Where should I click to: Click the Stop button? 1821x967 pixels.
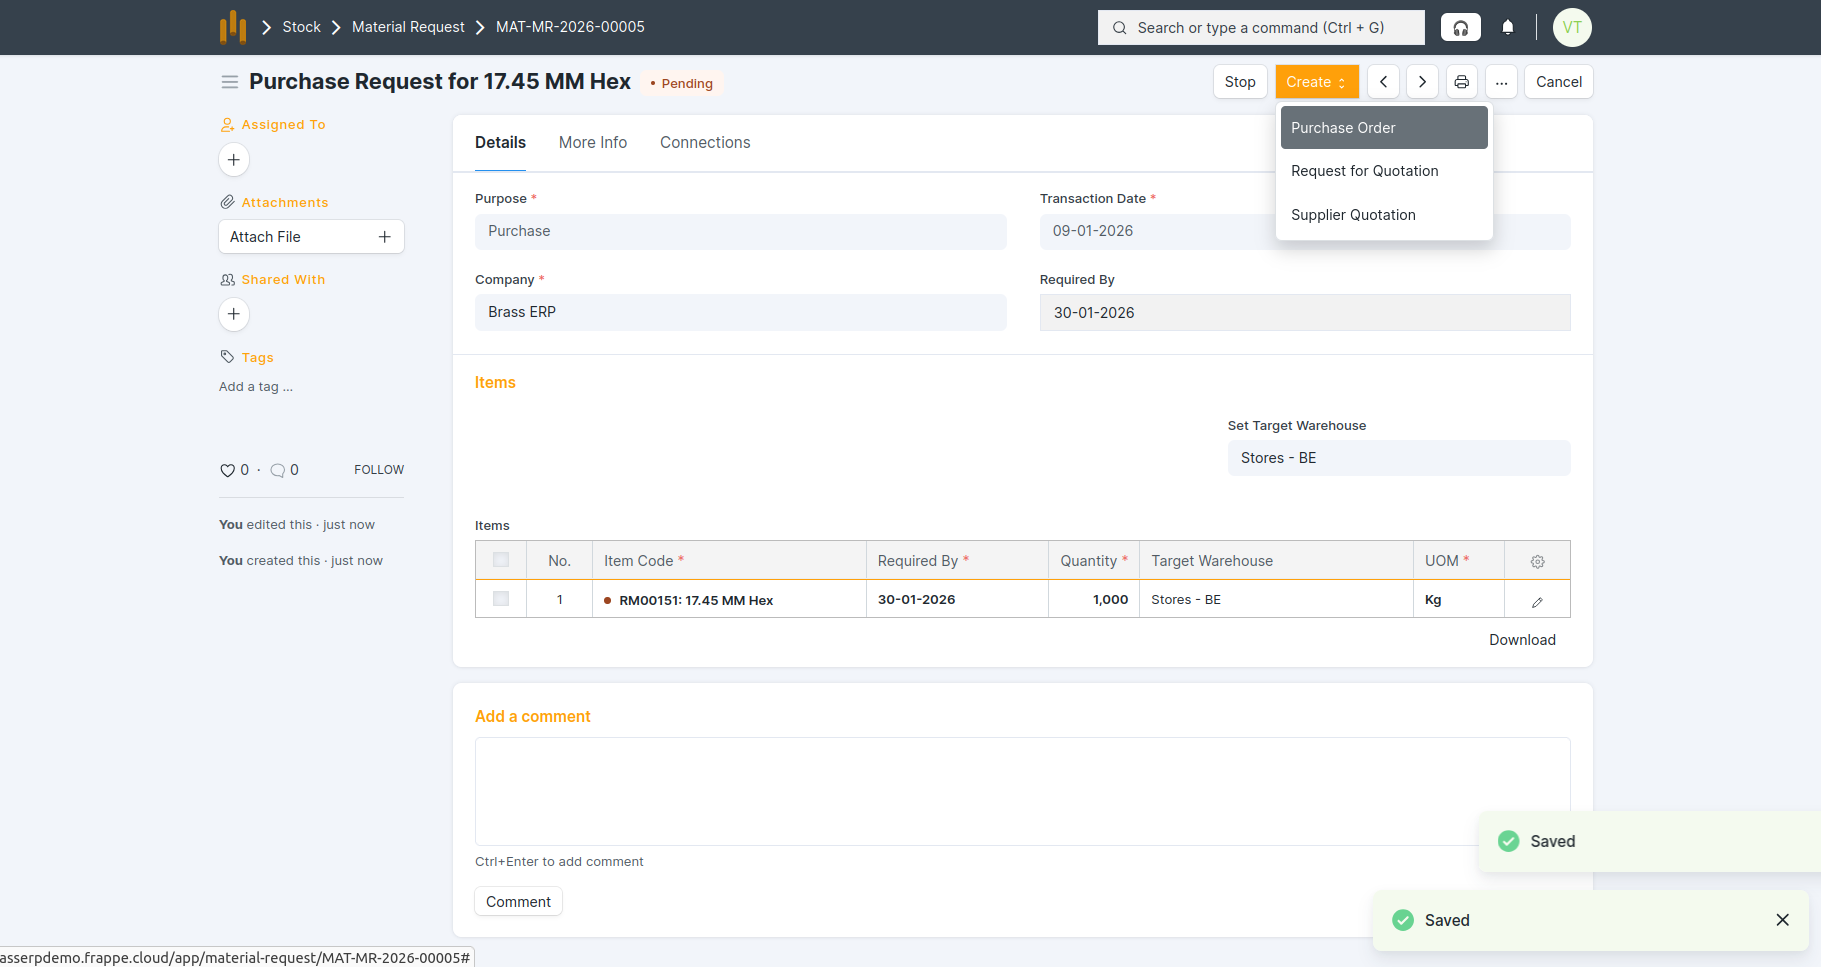(1240, 82)
